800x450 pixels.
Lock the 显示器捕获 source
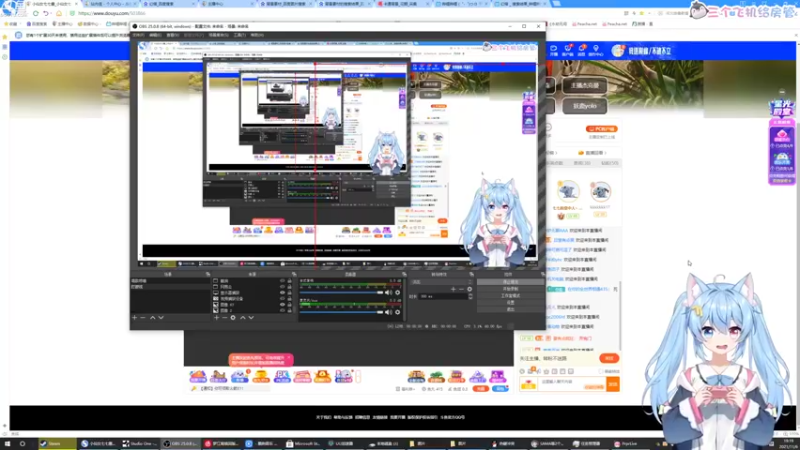coord(289,293)
